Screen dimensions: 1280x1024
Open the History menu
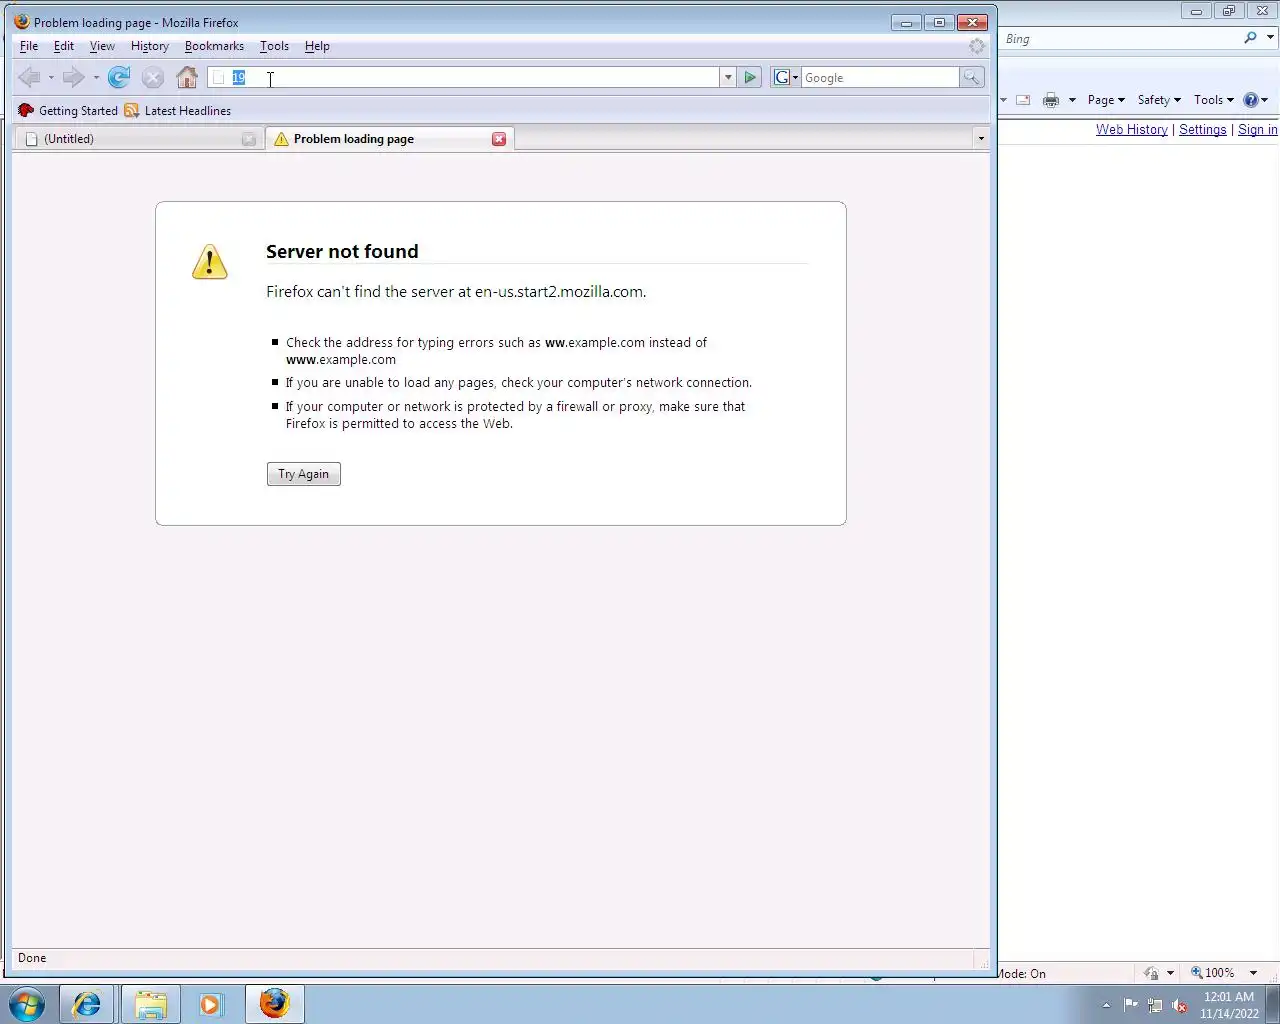150,46
